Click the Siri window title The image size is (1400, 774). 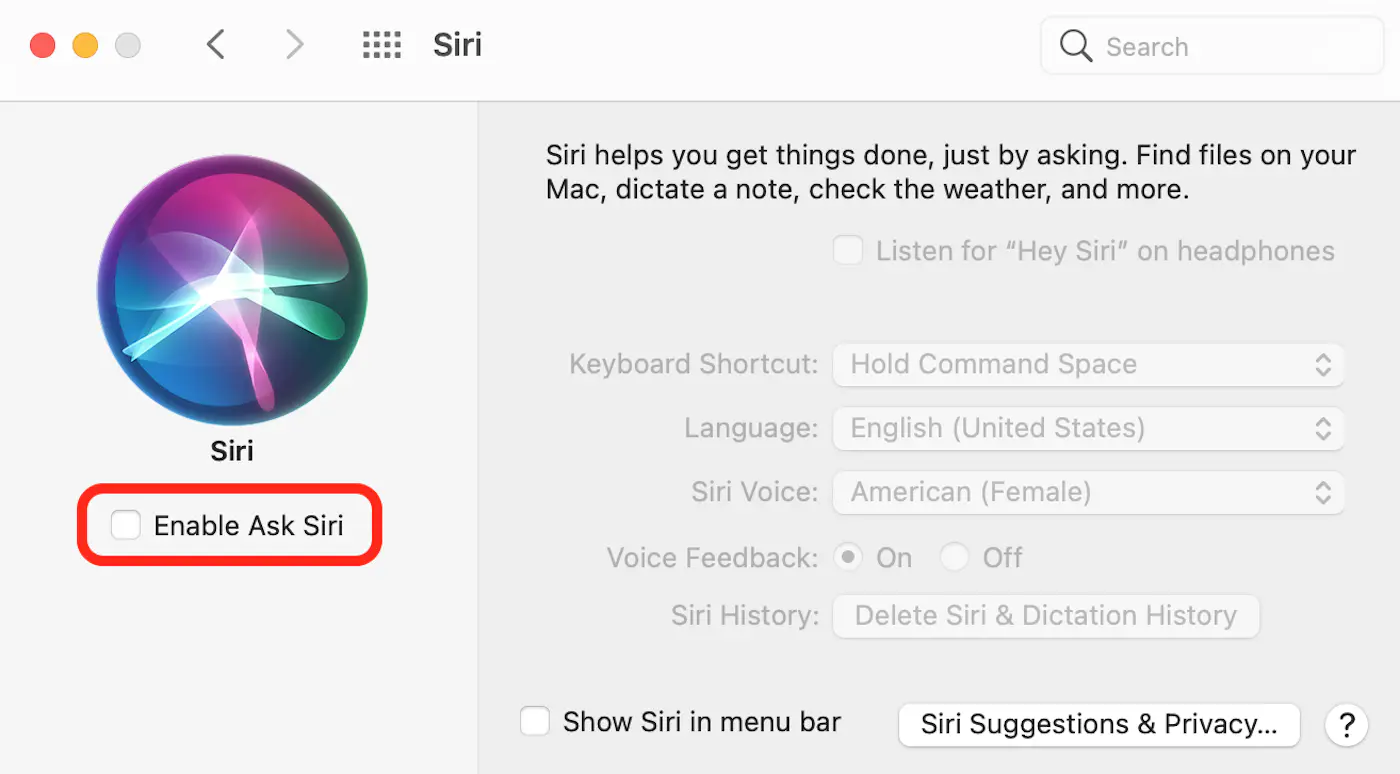[x=457, y=44]
